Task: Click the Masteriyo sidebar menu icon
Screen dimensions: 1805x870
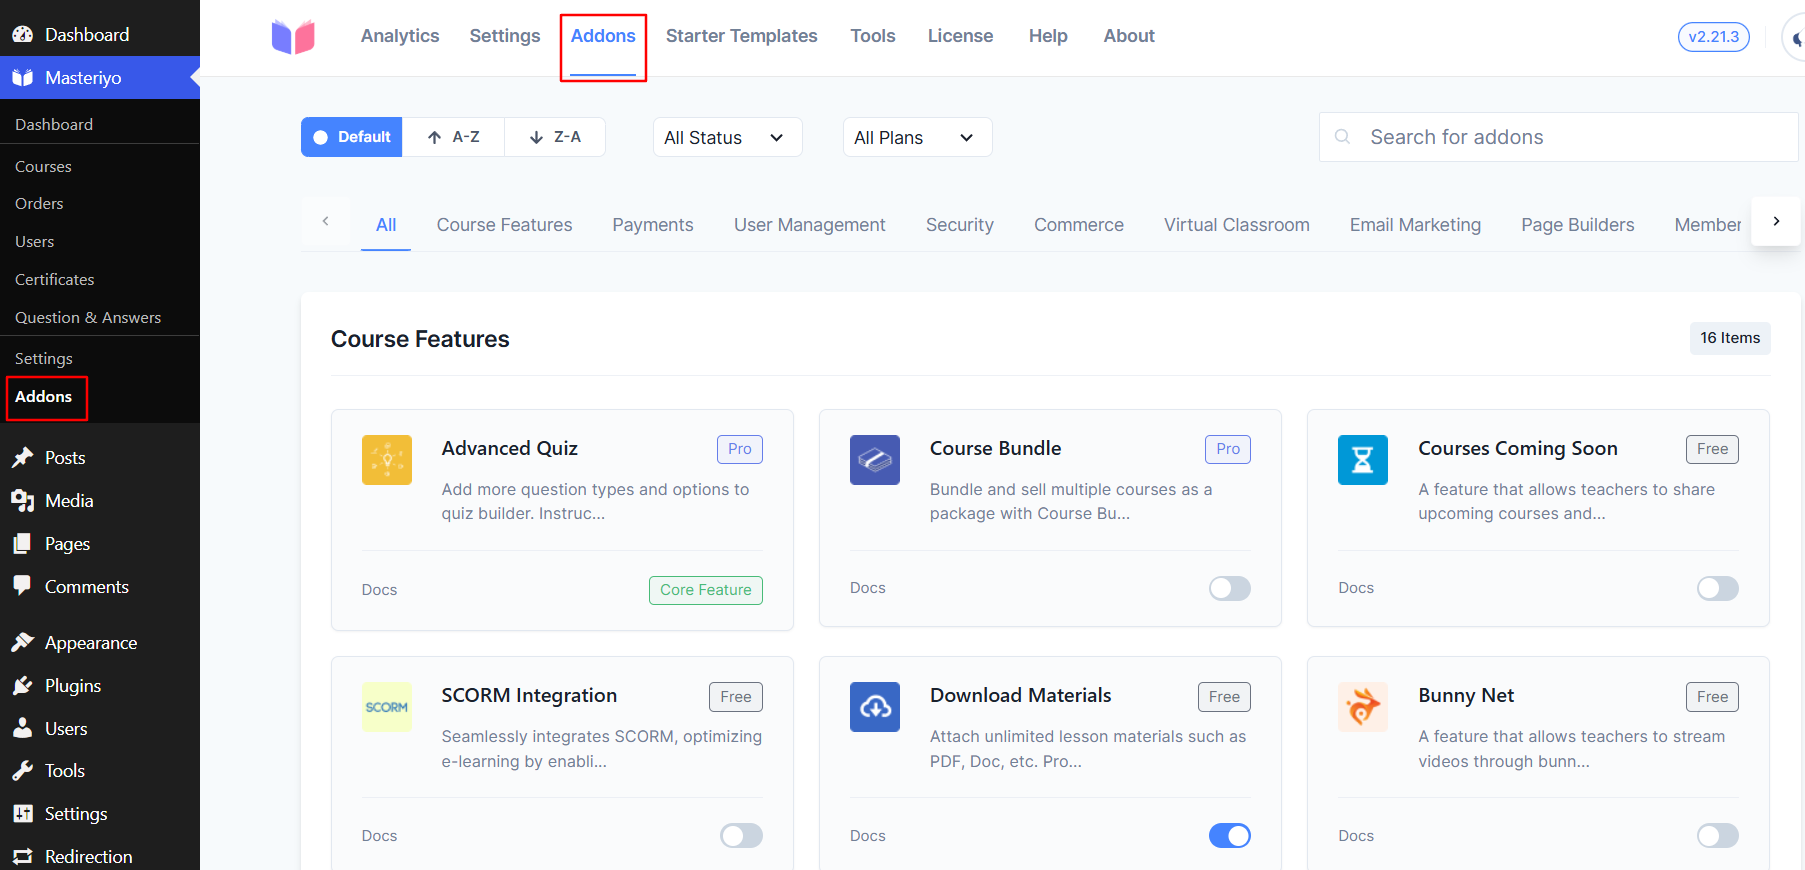Action: point(23,77)
